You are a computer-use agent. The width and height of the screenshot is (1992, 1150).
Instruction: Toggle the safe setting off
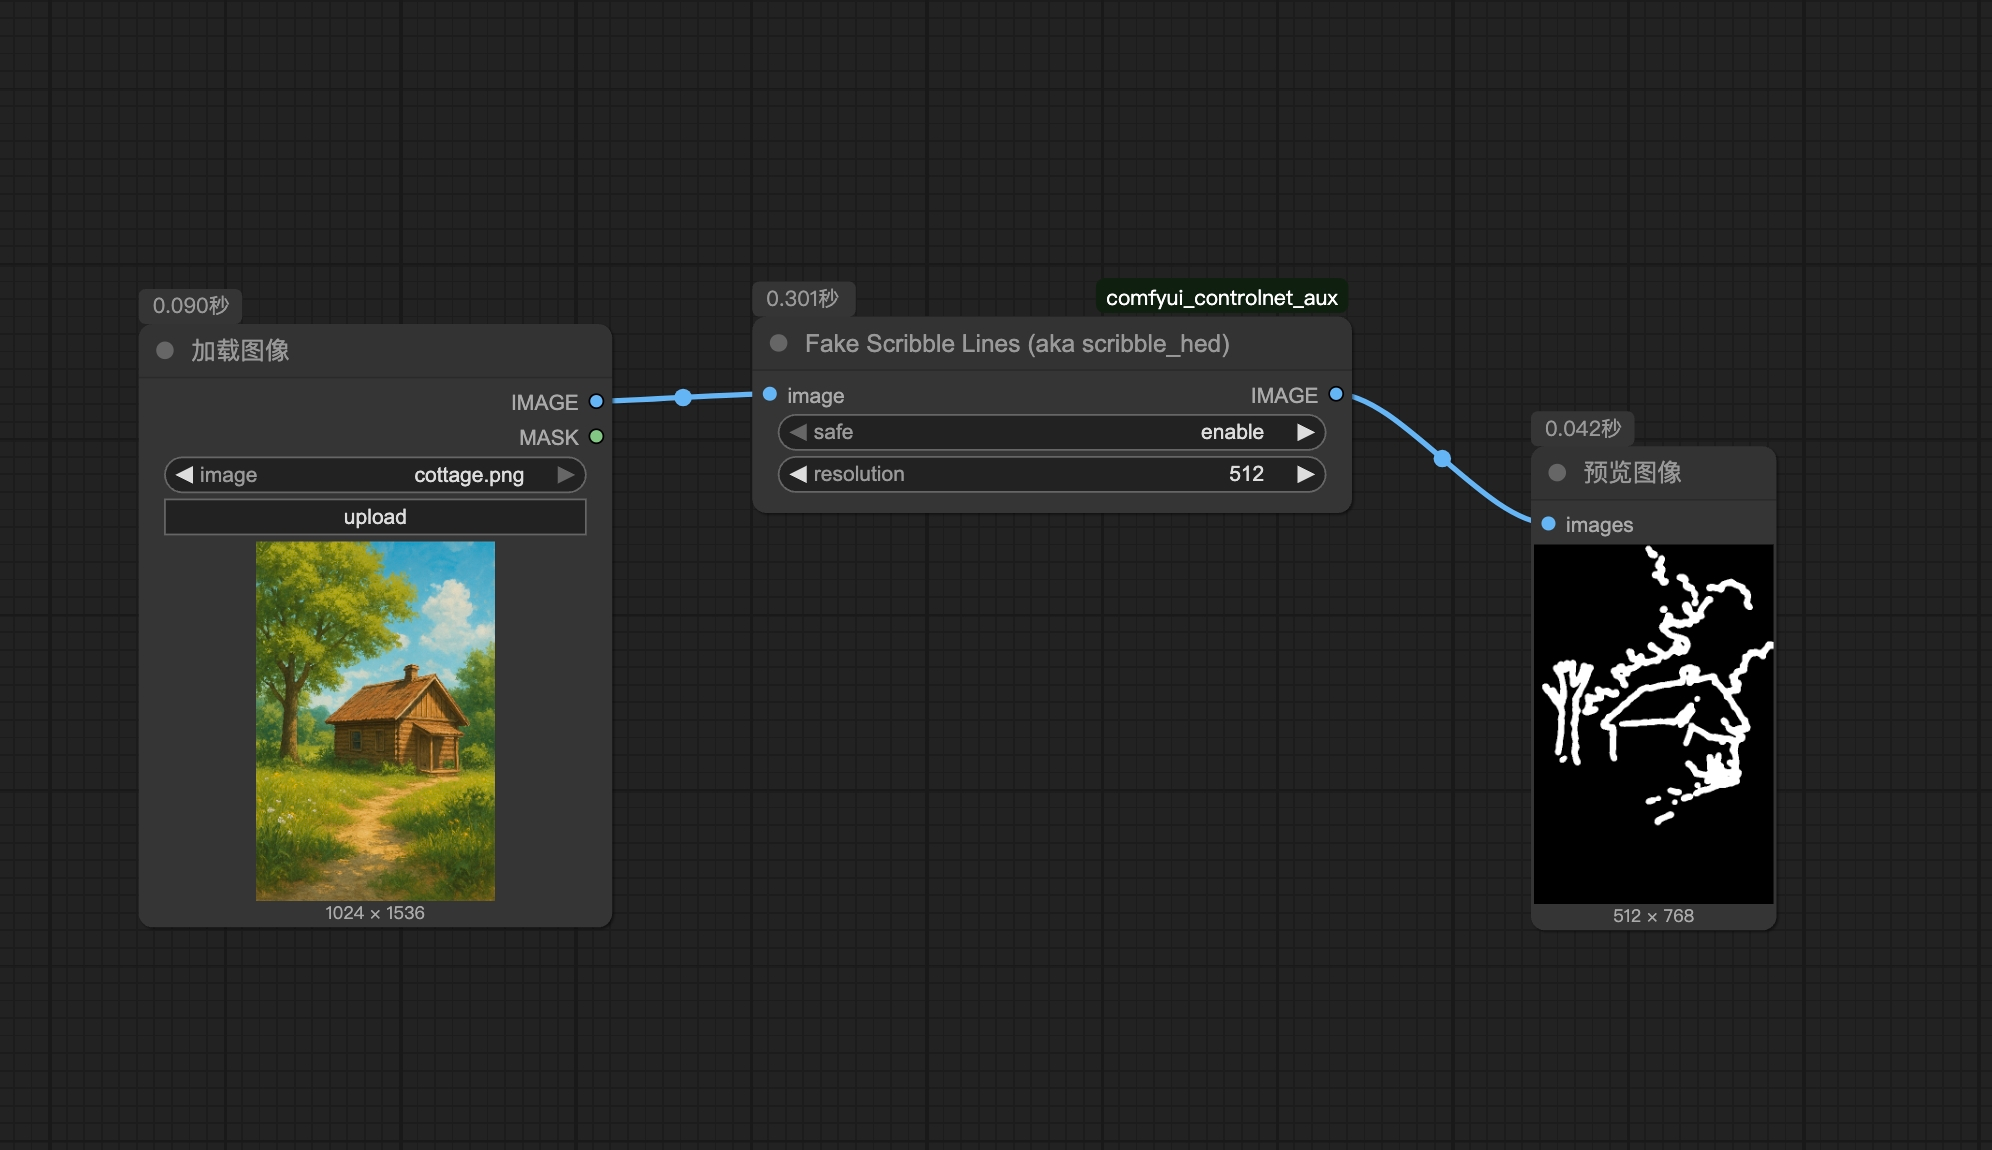(x=1307, y=432)
